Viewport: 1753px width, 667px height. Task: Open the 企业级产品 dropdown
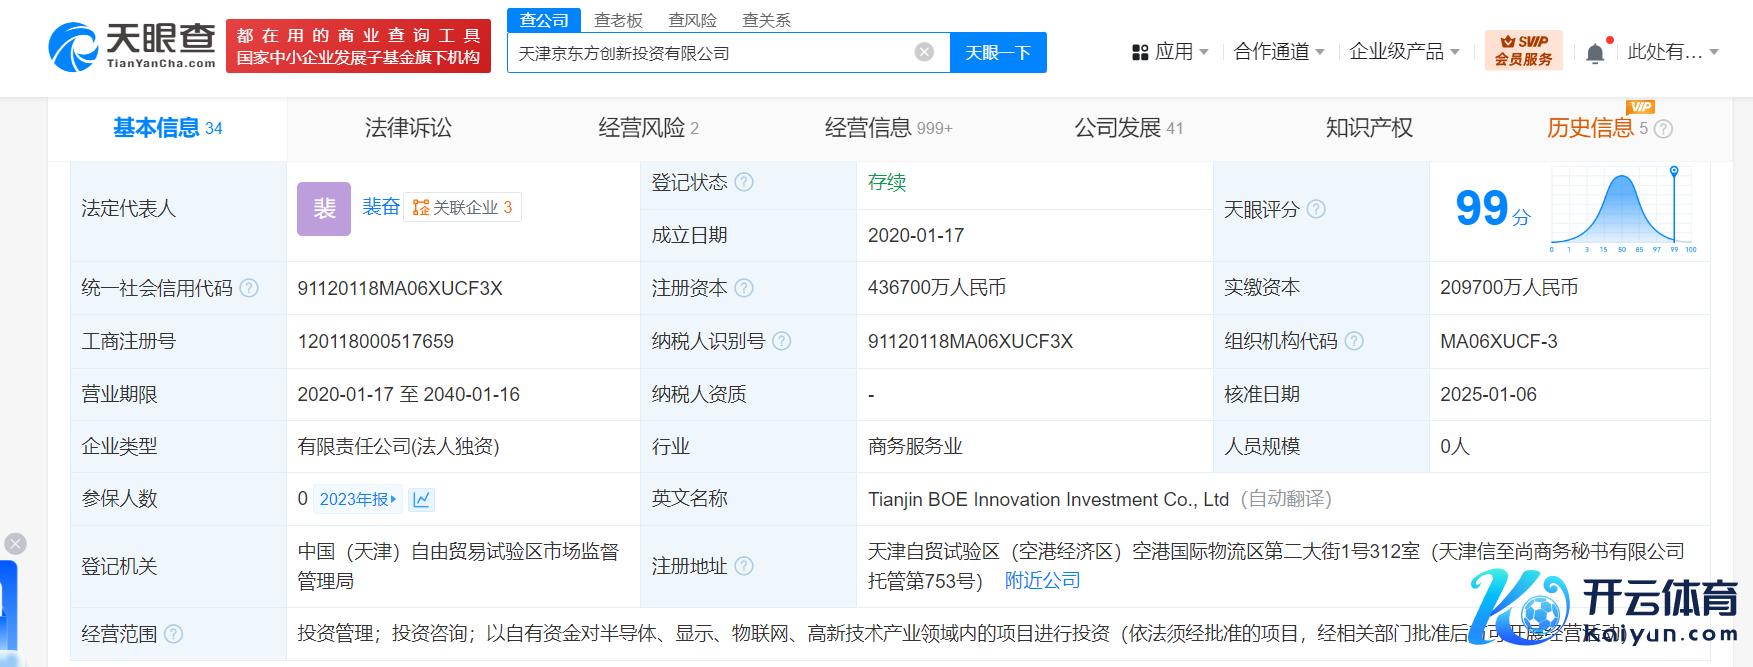tap(1403, 52)
